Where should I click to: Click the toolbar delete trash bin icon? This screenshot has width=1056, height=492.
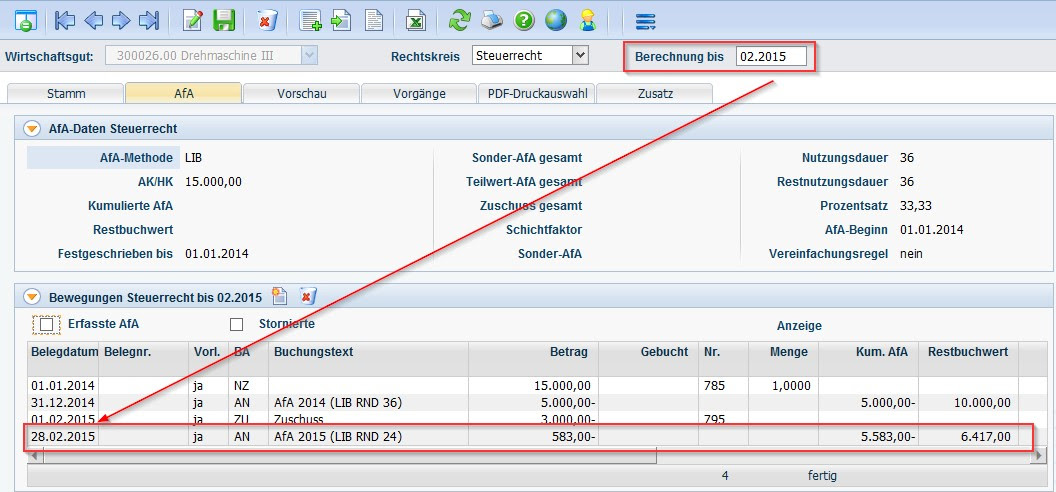click(267, 21)
